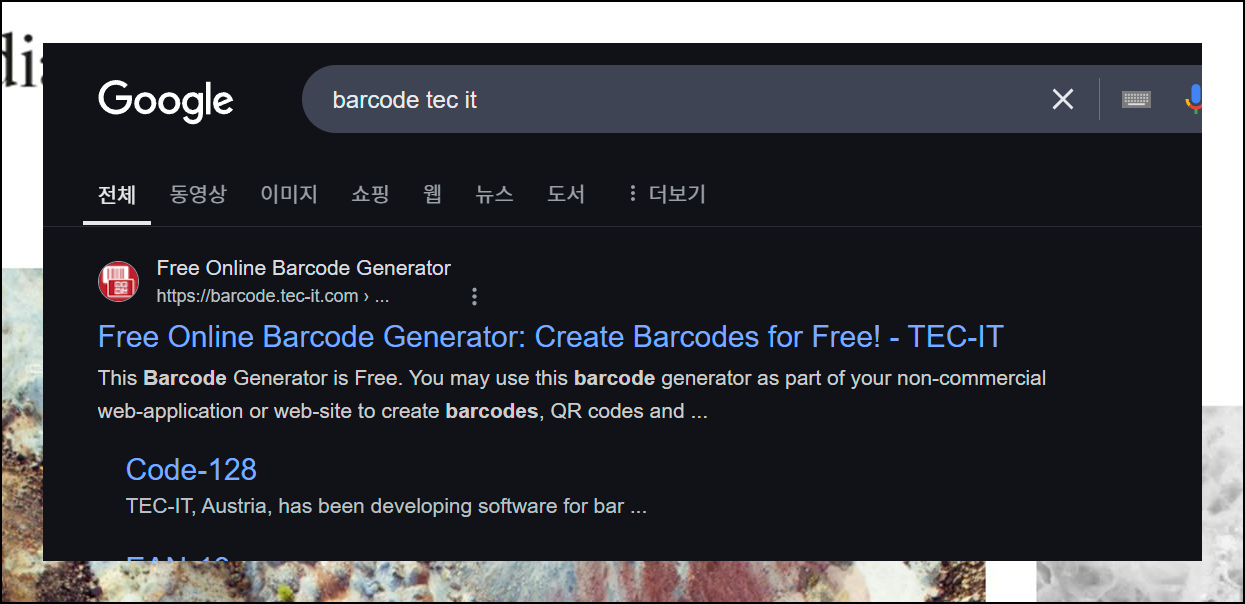Start voice search with microphone icon
Screen dimensions: 1245x604
[x=1193, y=99]
